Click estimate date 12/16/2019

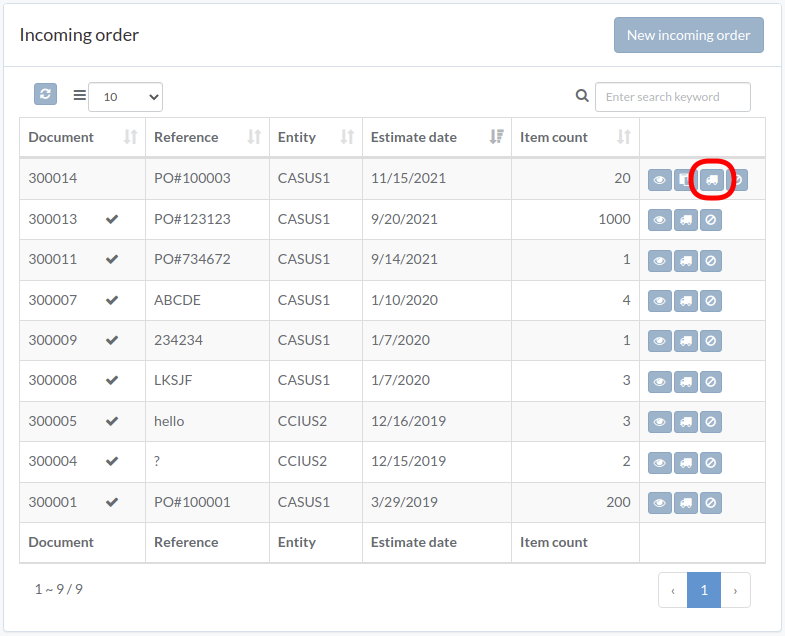click(x=408, y=422)
